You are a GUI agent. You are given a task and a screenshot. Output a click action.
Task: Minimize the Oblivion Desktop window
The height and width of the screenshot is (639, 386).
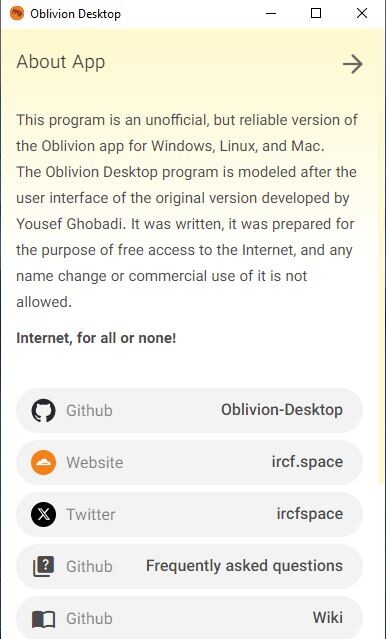click(271, 13)
